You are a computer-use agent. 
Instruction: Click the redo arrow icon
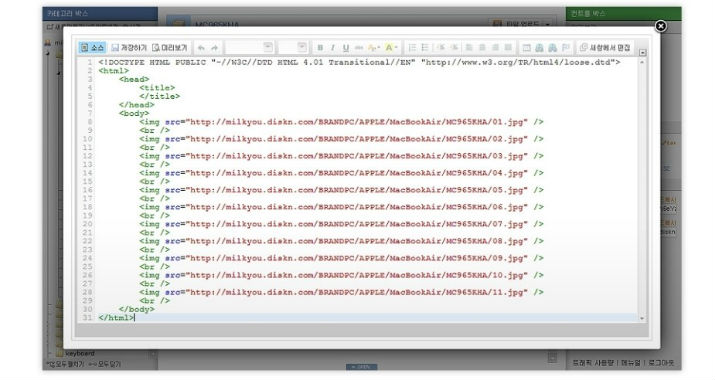pos(215,47)
